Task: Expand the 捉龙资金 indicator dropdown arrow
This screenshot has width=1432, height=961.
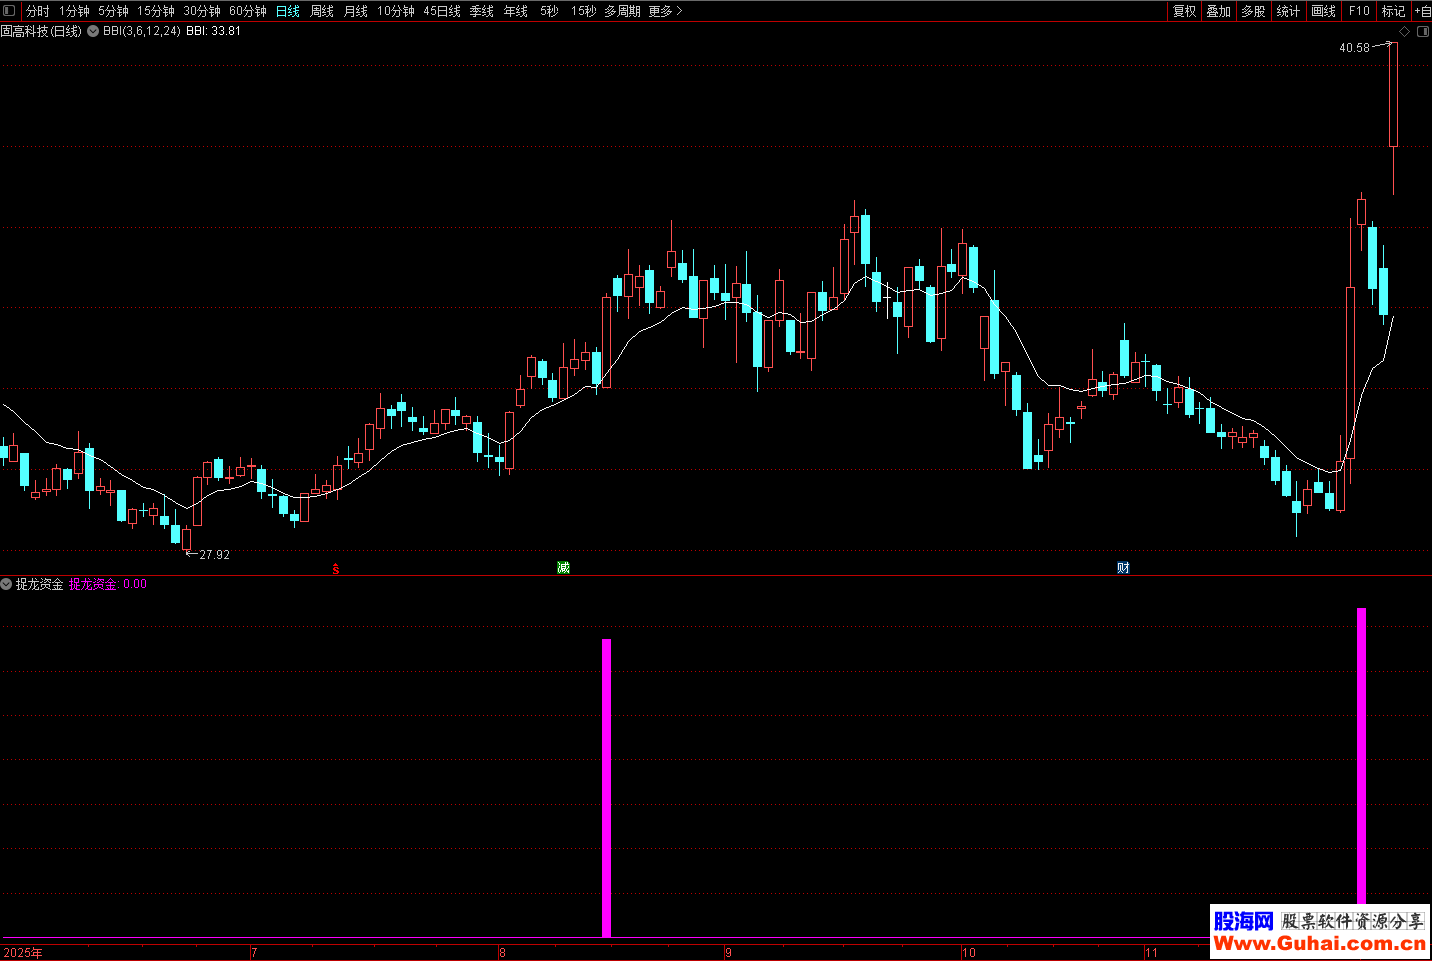Action: (x=7, y=584)
